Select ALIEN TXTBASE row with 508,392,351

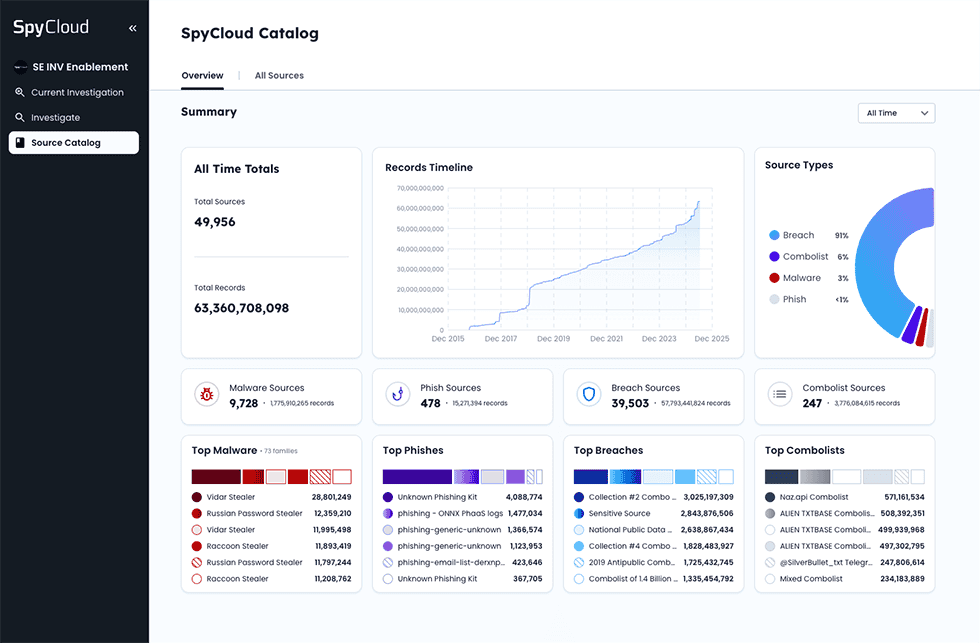coord(844,514)
